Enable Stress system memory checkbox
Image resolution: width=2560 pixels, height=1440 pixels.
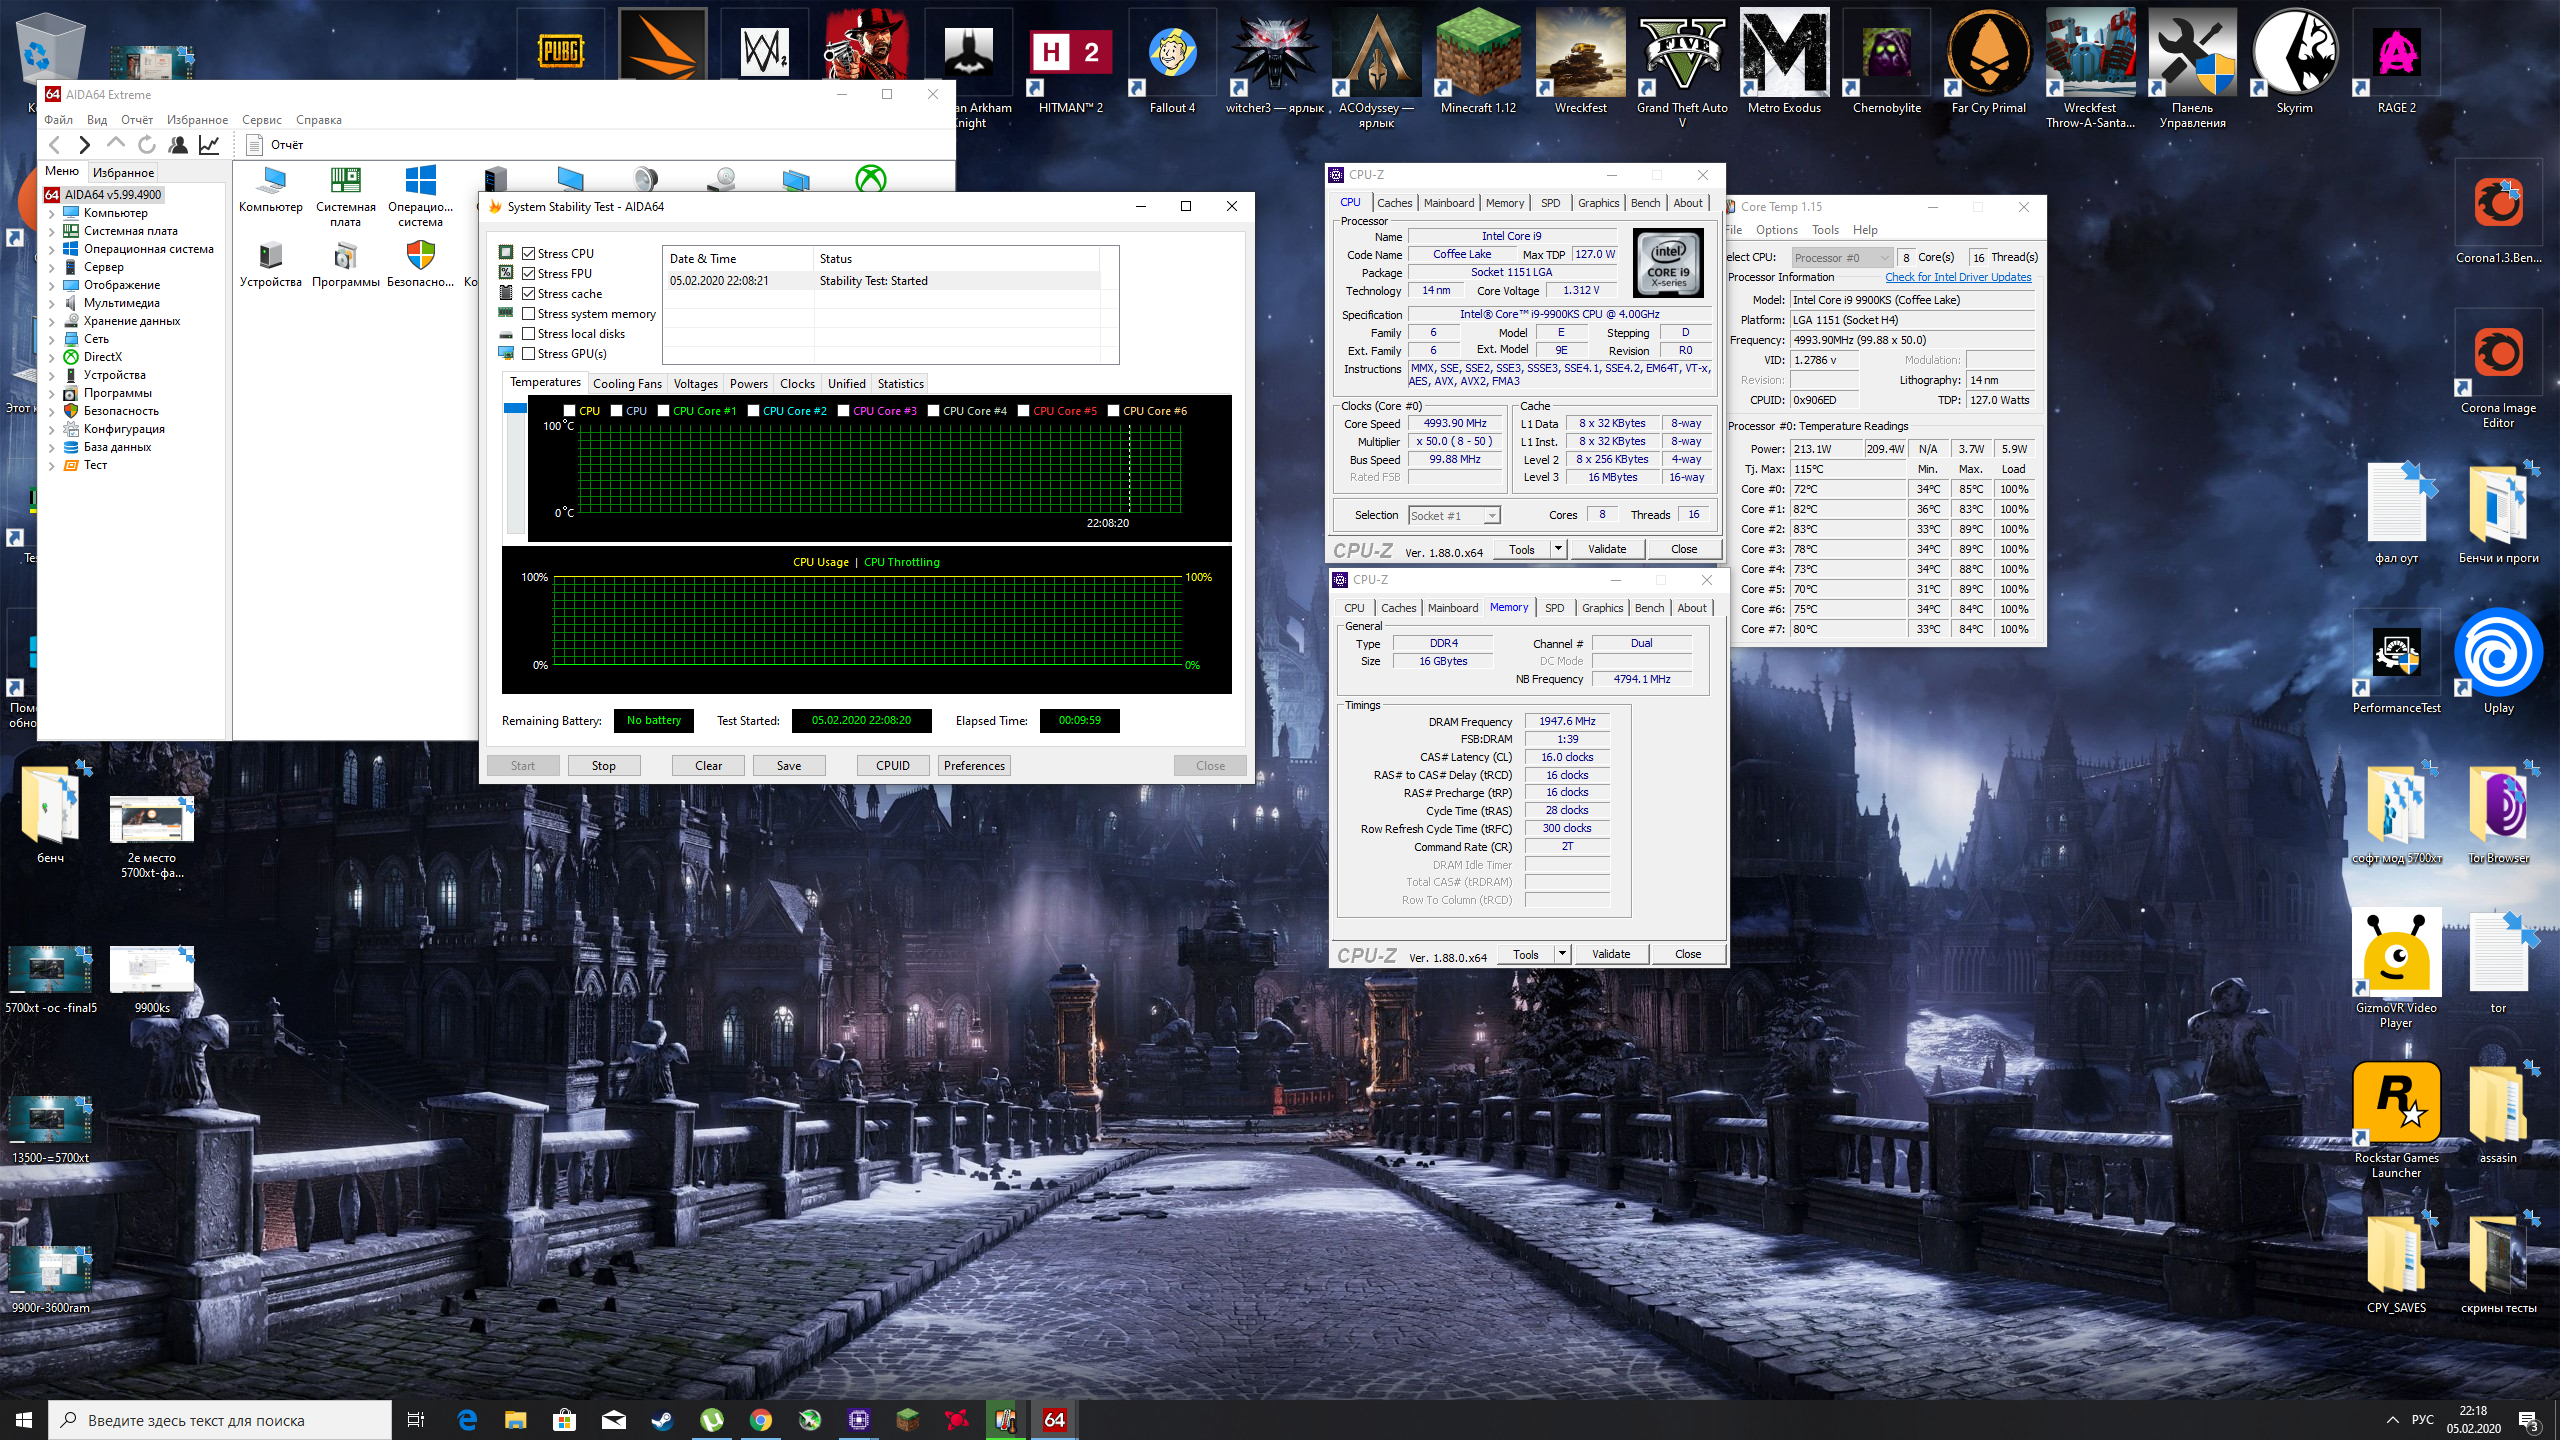point(529,314)
